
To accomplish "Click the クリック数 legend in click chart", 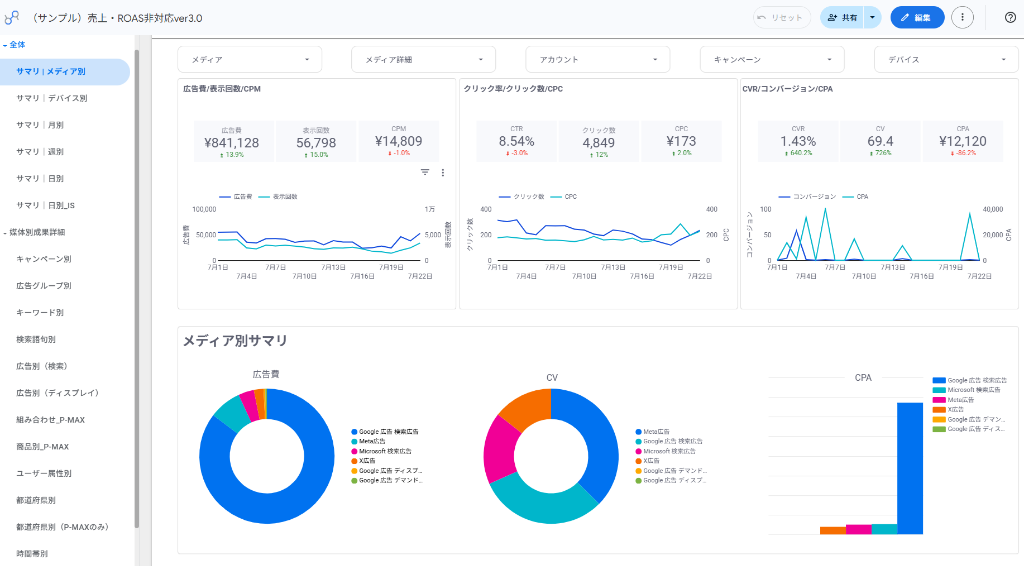I will pyautogui.click(x=521, y=197).
